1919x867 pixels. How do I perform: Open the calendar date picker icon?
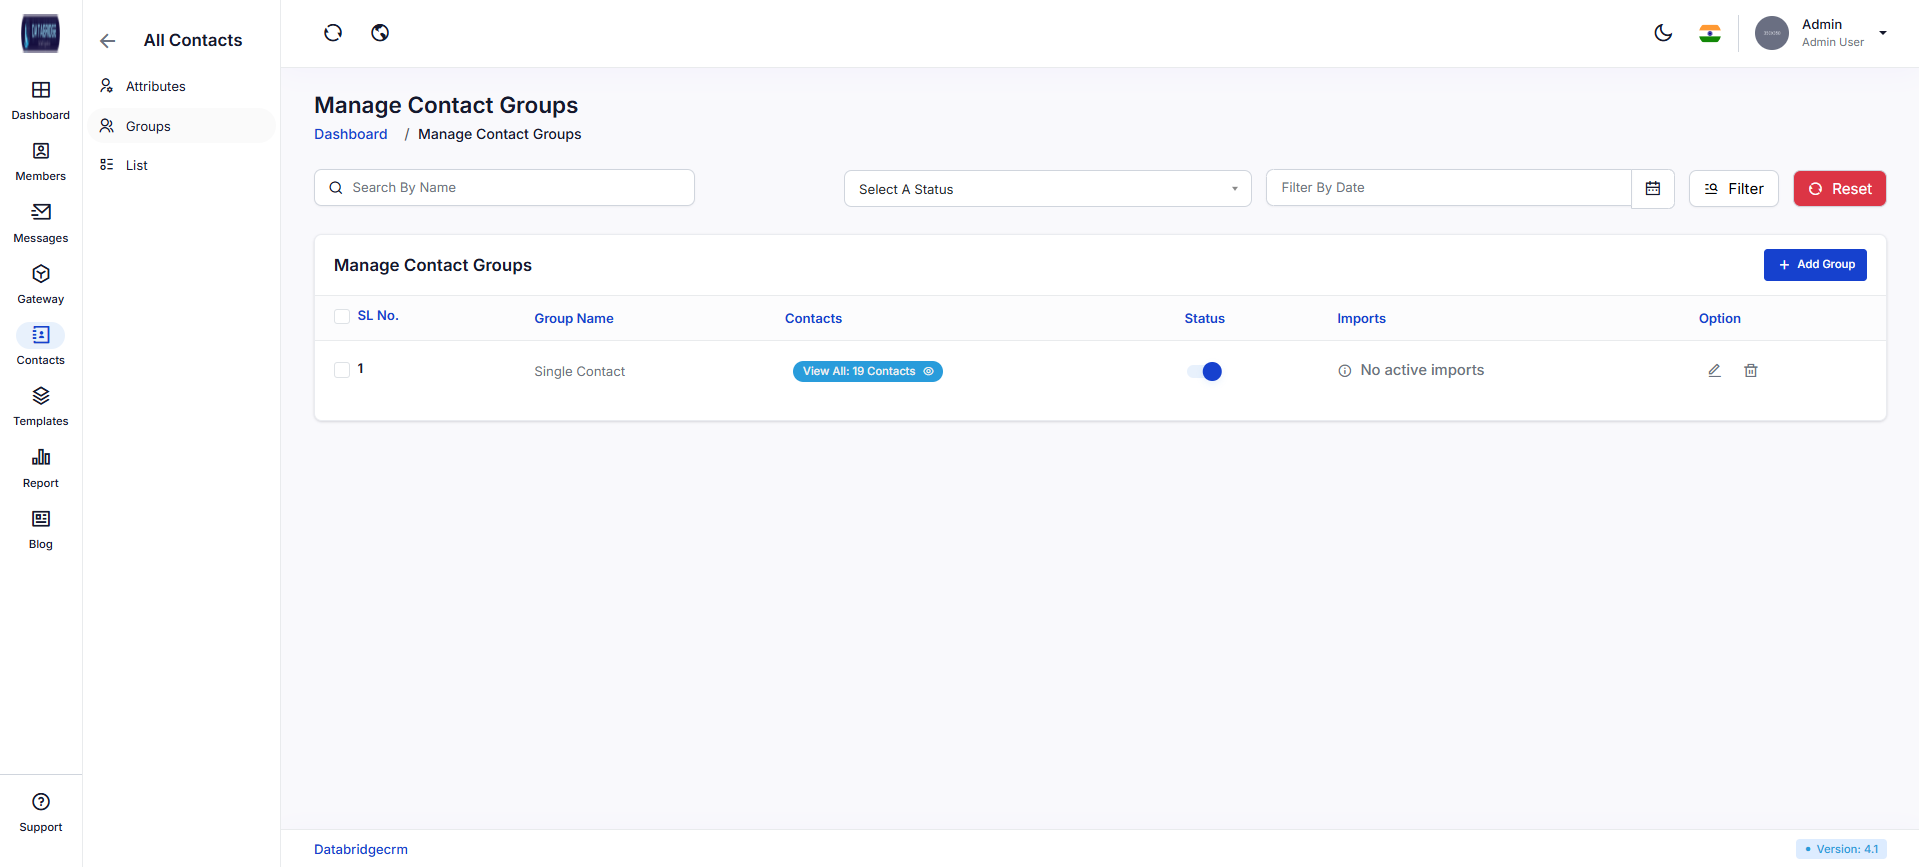pyautogui.click(x=1653, y=189)
